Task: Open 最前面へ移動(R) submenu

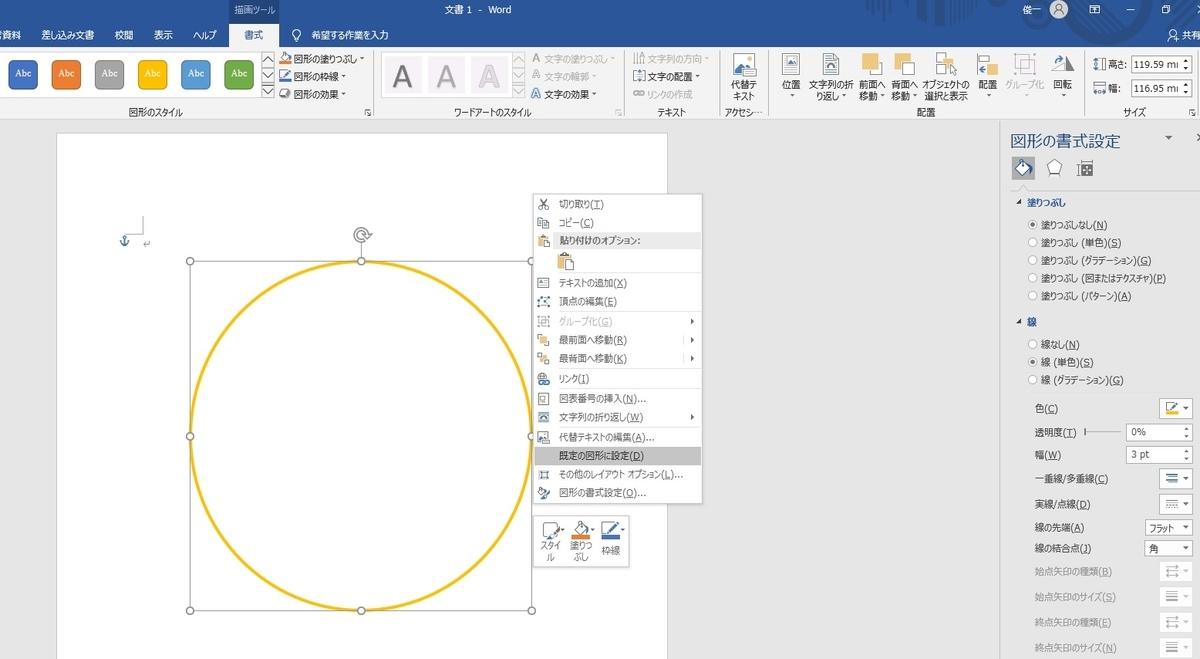Action: (x=617, y=340)
